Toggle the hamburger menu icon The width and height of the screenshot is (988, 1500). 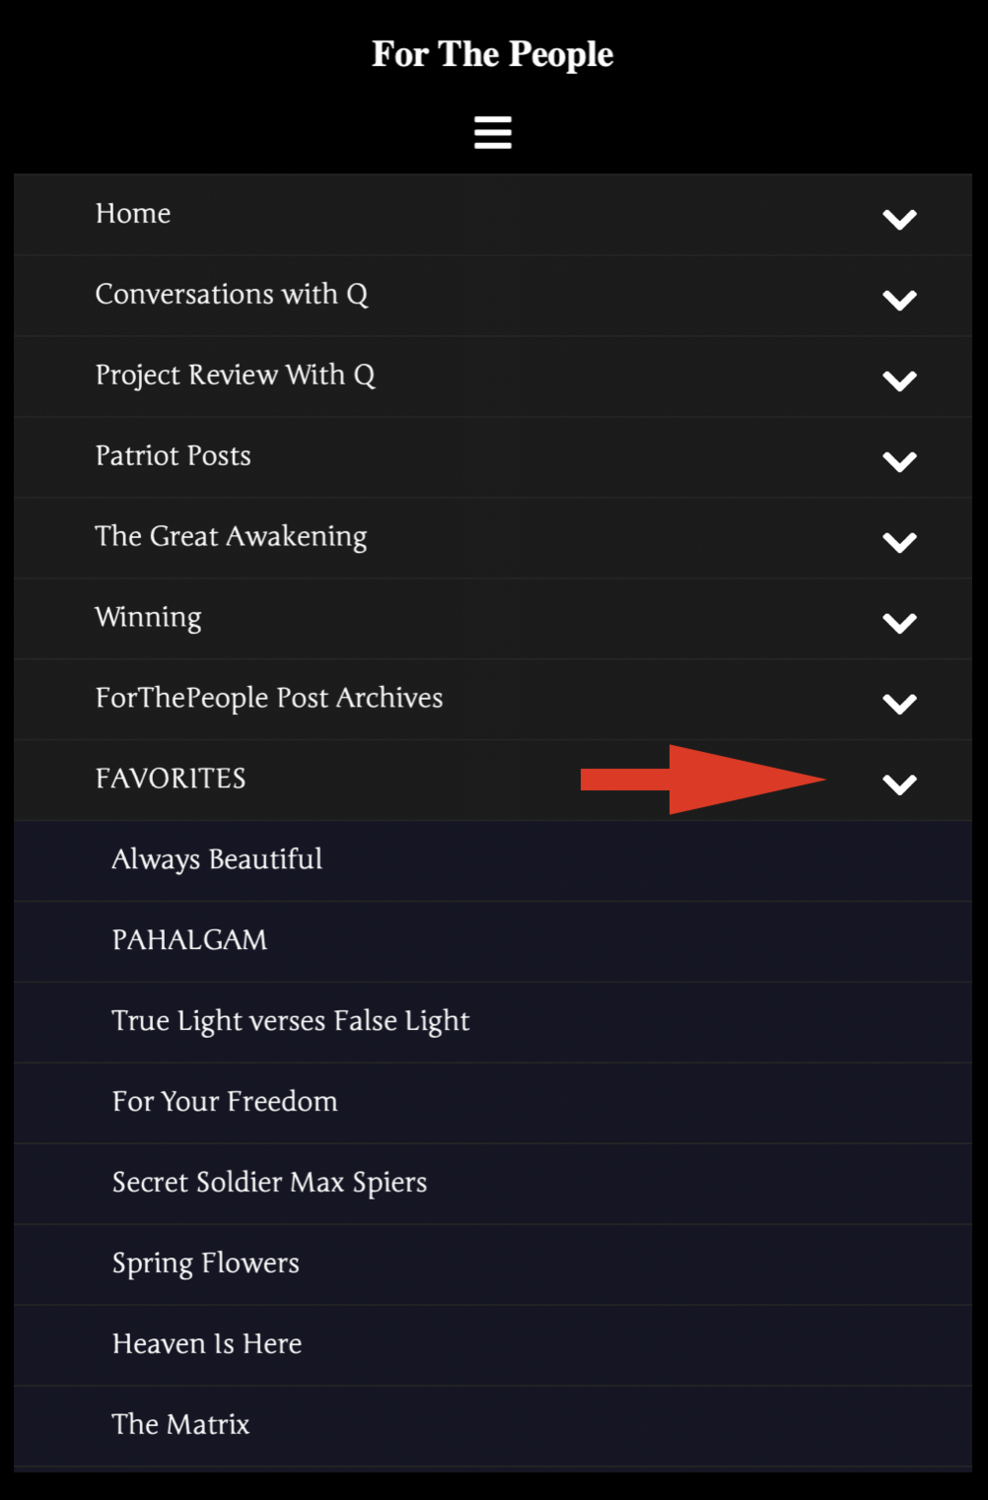click(x=493, y=132)
